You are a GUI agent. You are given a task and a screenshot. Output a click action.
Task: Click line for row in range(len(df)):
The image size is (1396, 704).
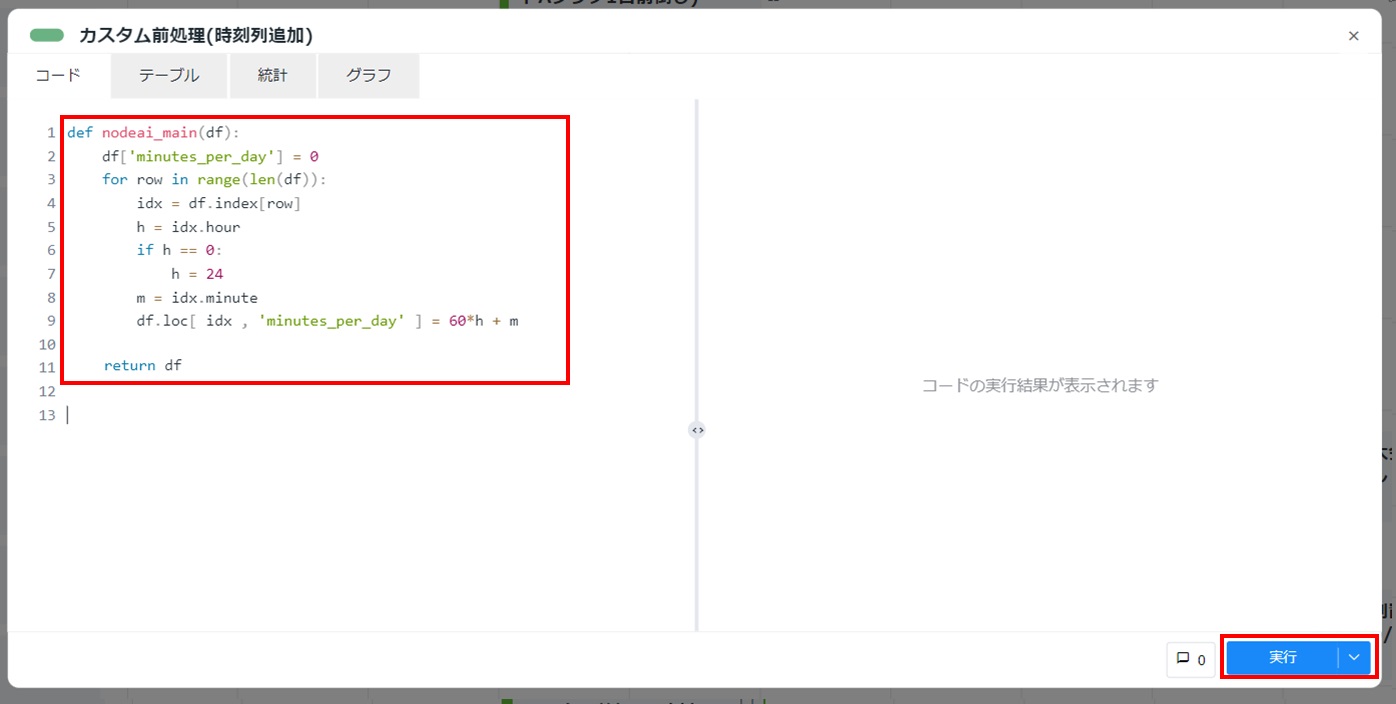214,179
